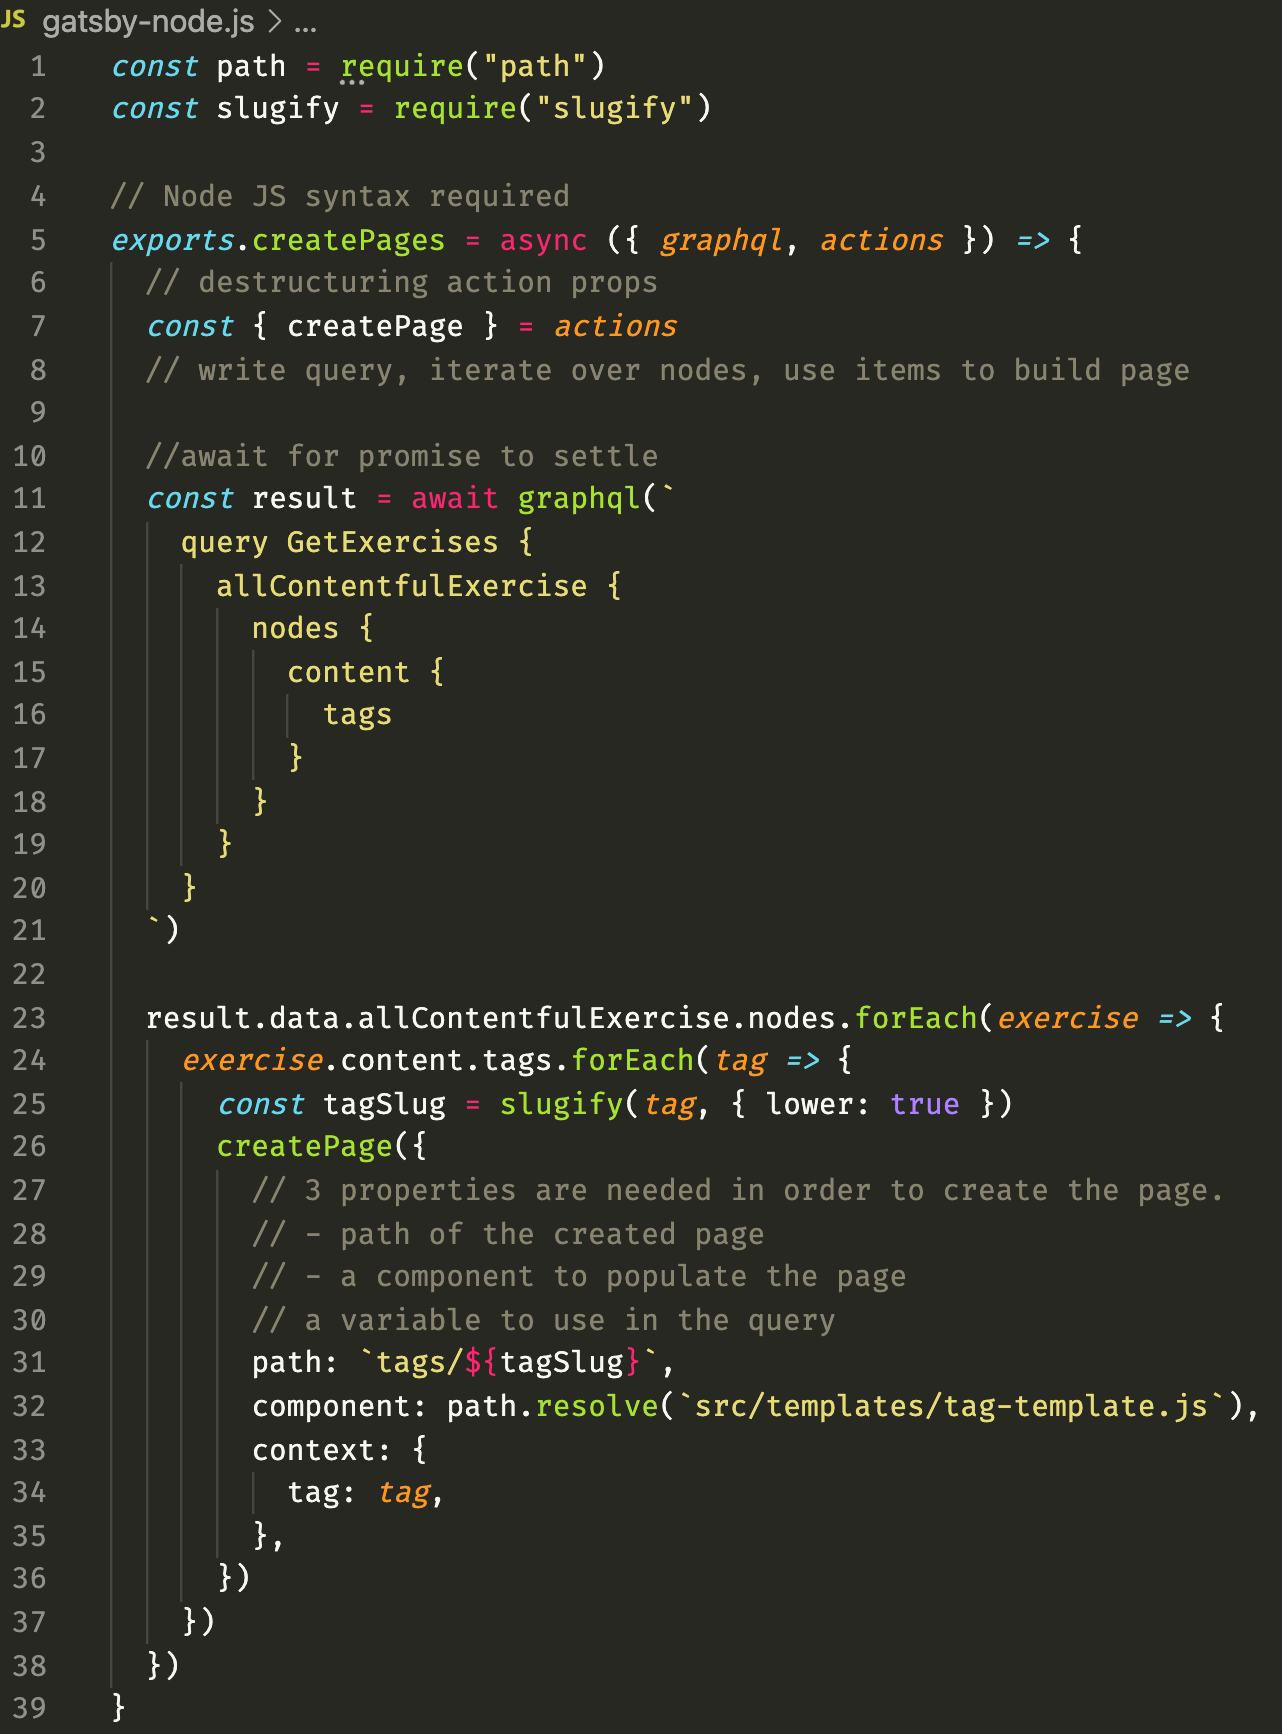Click the 'src/templates/tag-template.js' string
Viewport: 1282px width, 1734px height.
[951, 1406]
